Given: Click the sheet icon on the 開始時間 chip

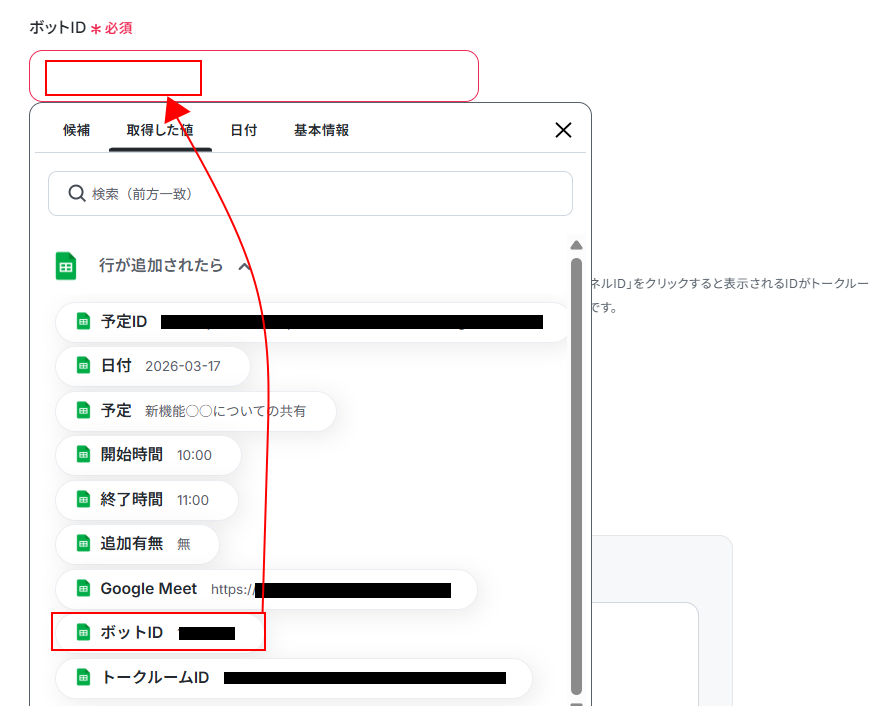Looking at the screenshot, I should point(83,454).
